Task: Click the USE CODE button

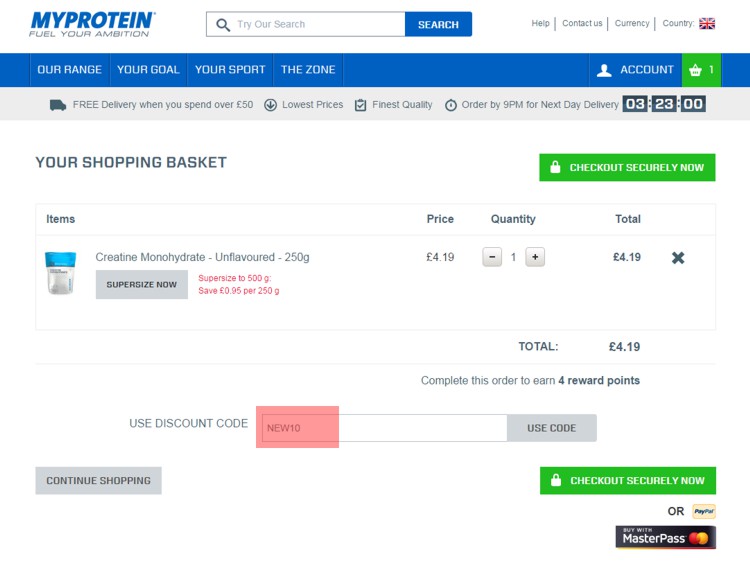Action: coord(551,428)
